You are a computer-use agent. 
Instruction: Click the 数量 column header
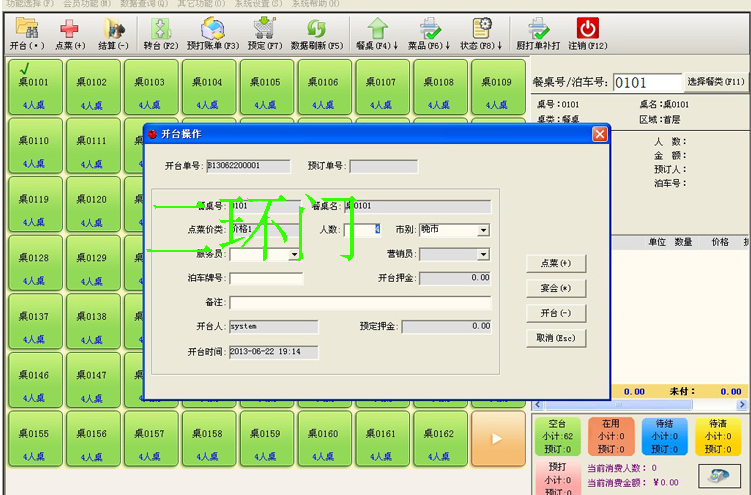tap(683, 242)
